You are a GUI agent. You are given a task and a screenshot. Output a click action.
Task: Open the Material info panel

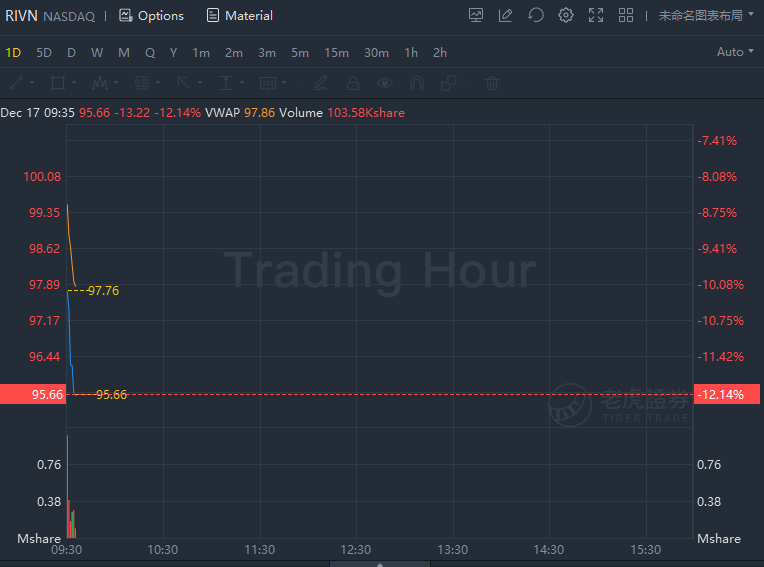(x=239, y=16)
